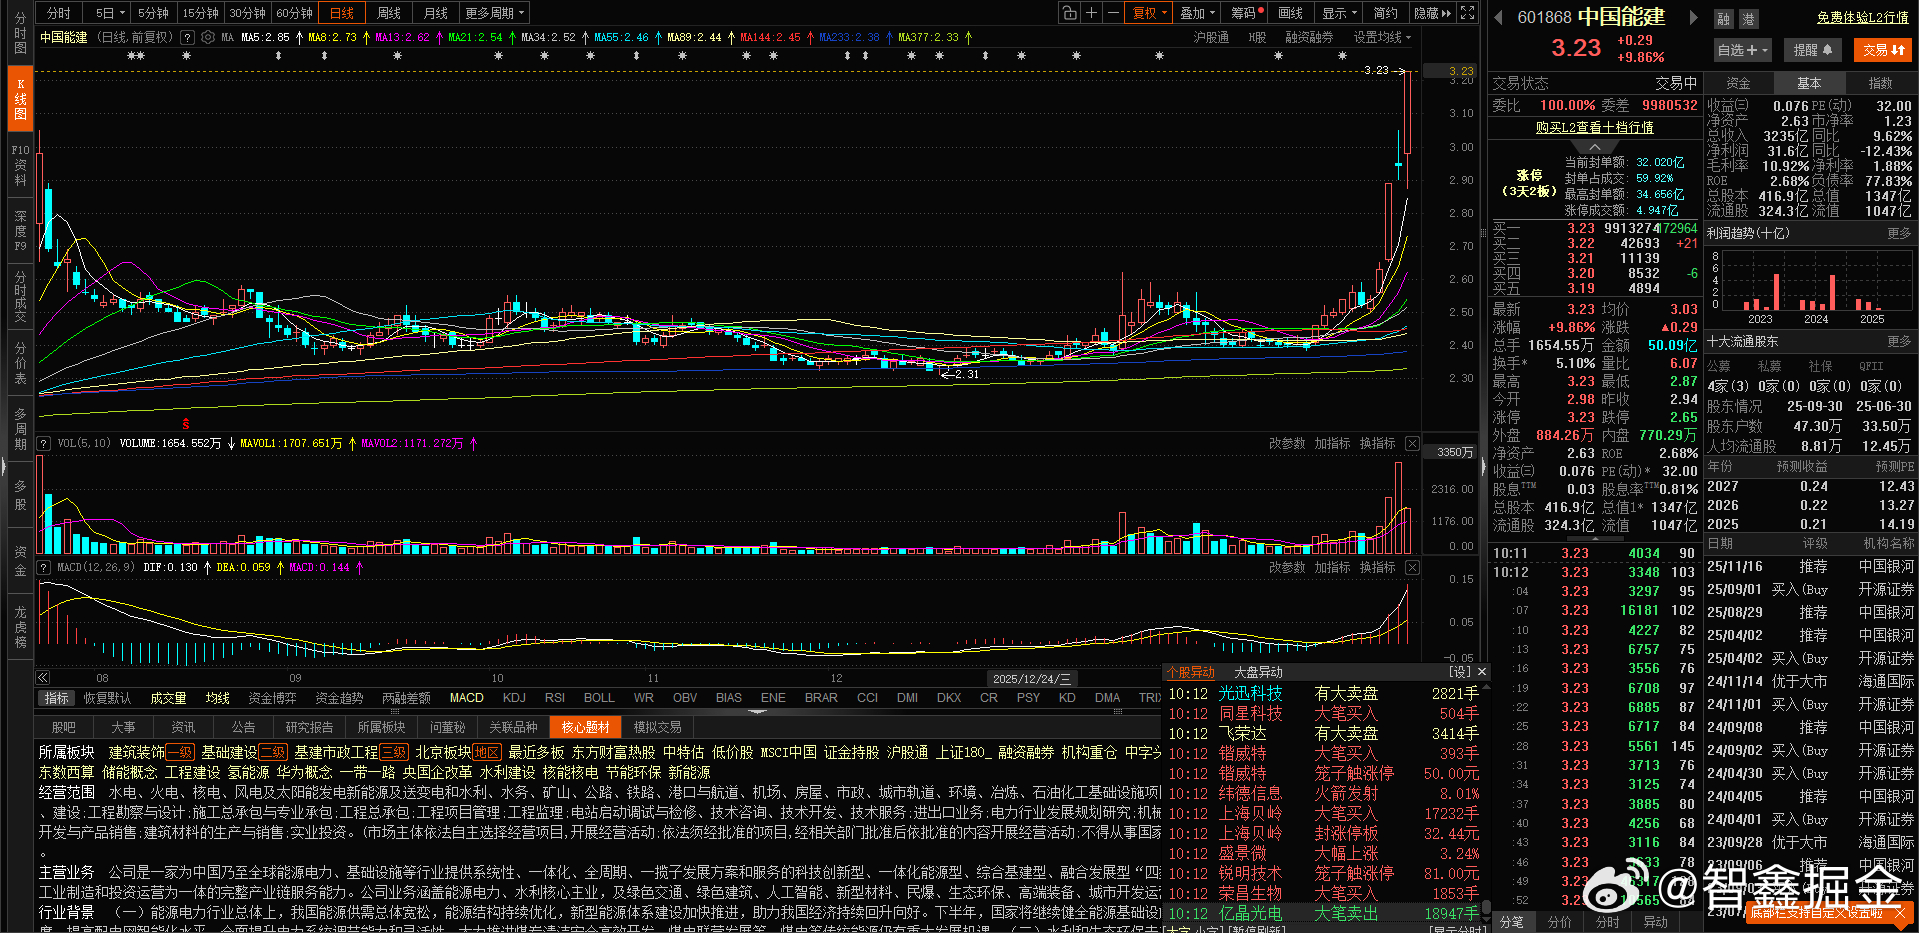Click the lock icon on the chart toolbar
This screenshot has height=933, width=1919.
(1069, 12)
